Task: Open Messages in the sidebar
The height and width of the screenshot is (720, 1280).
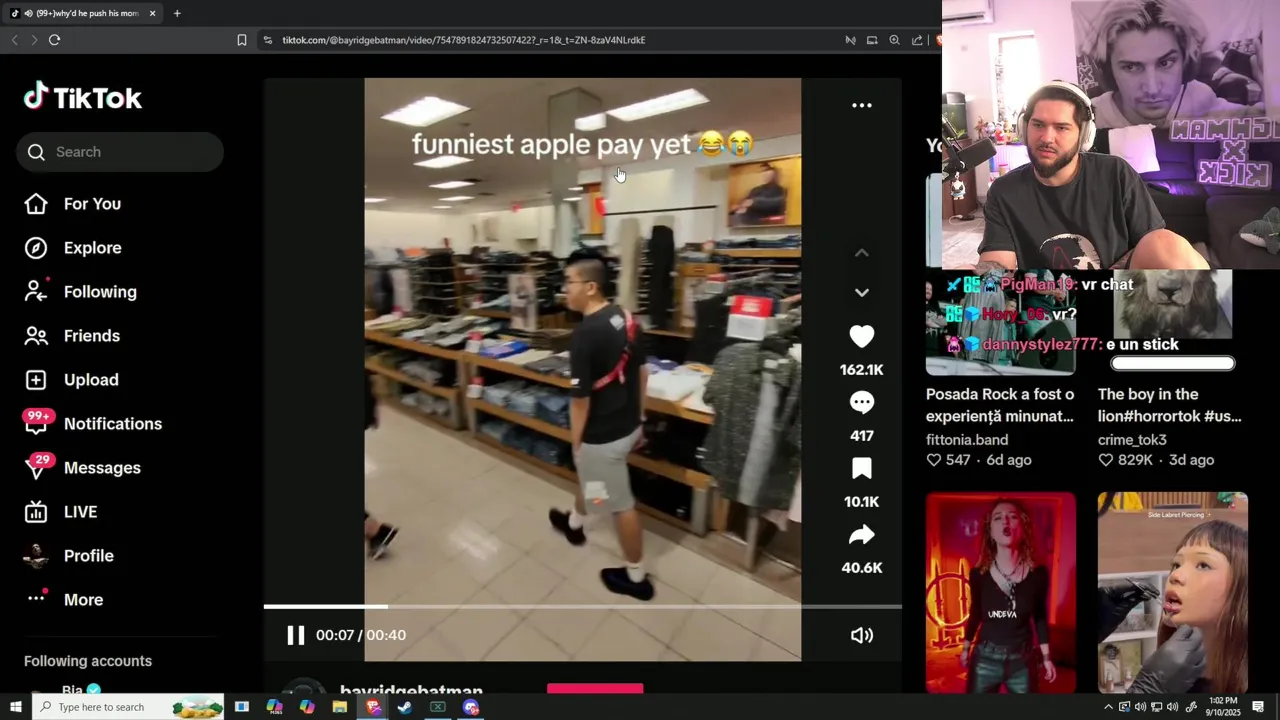Action: click(x=102, y=468)
